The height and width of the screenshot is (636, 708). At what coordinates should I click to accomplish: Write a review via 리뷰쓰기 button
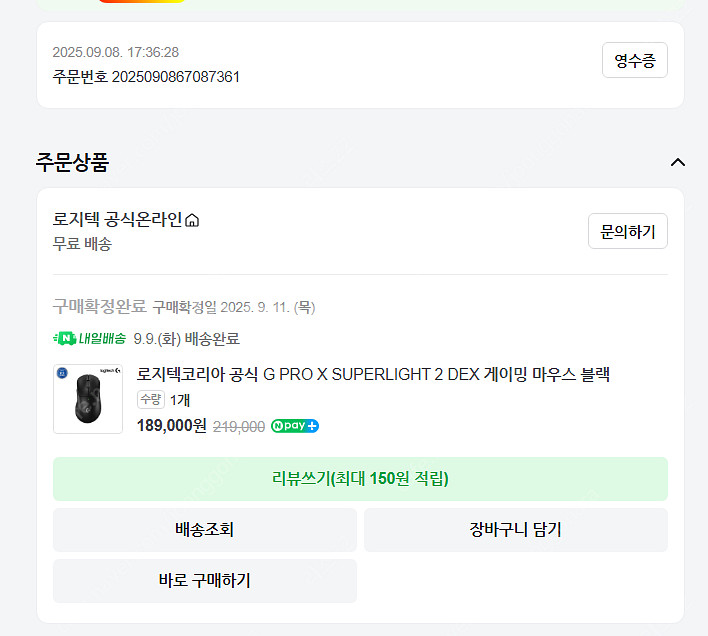tap(360, 479)
